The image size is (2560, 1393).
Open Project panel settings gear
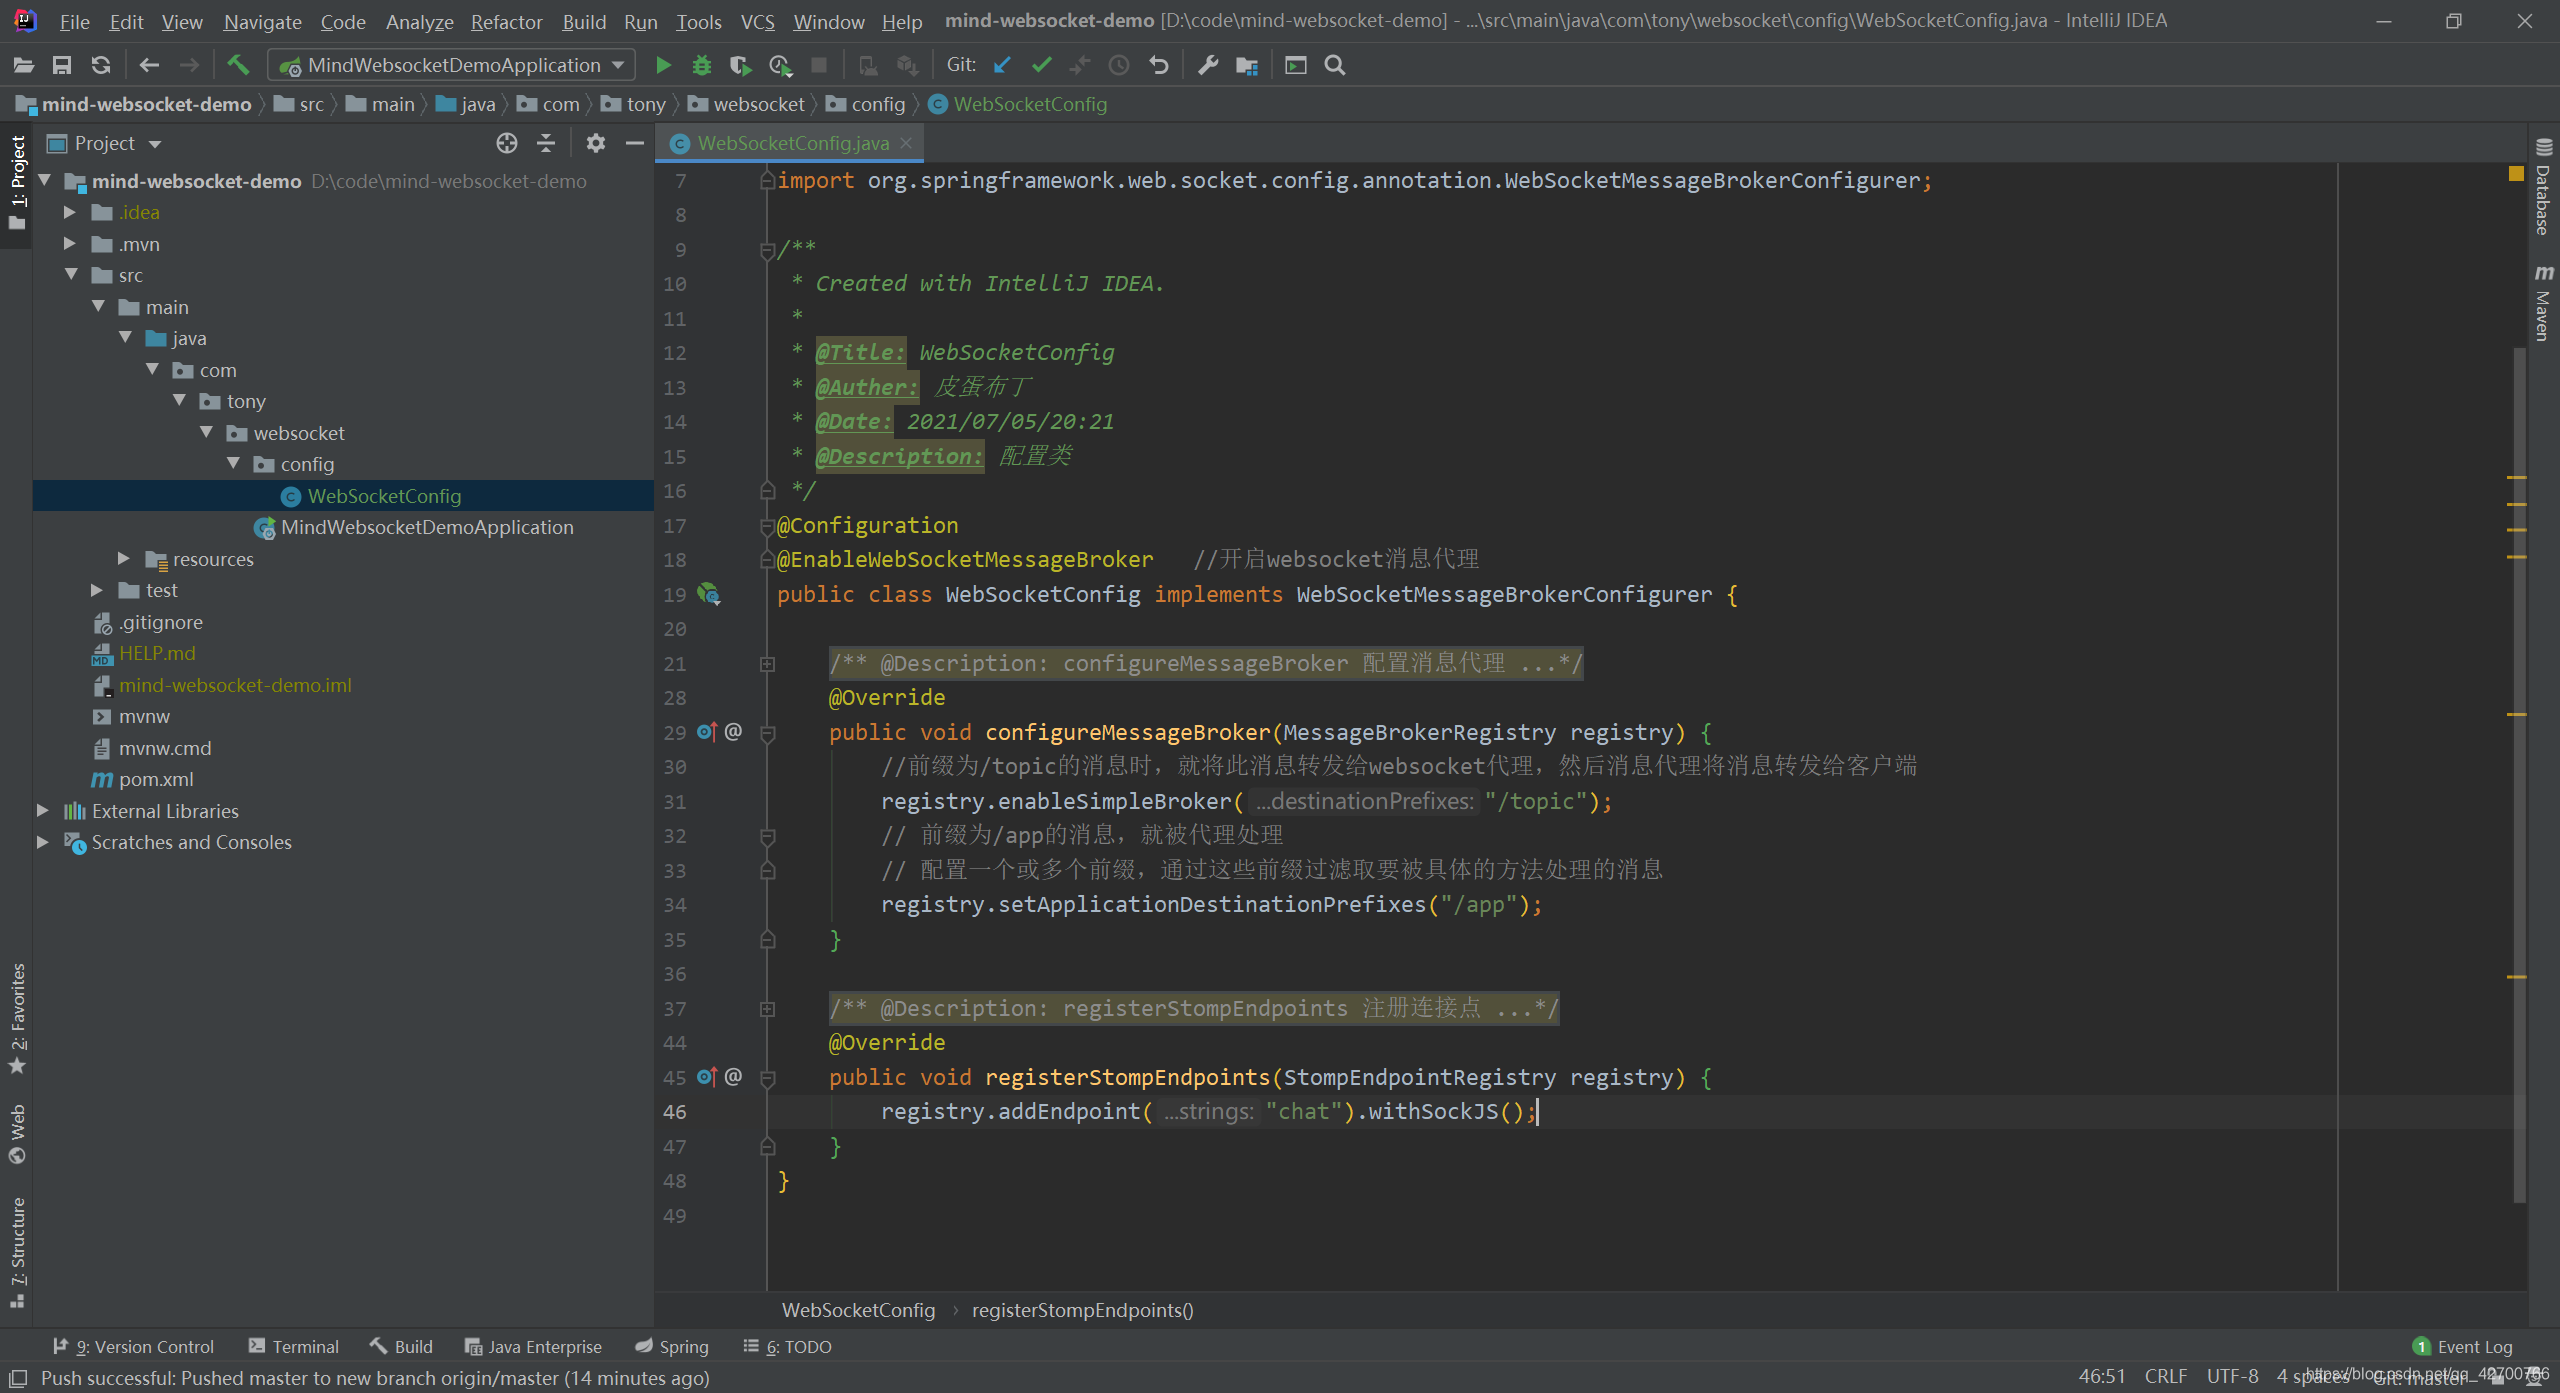(596, 144)
